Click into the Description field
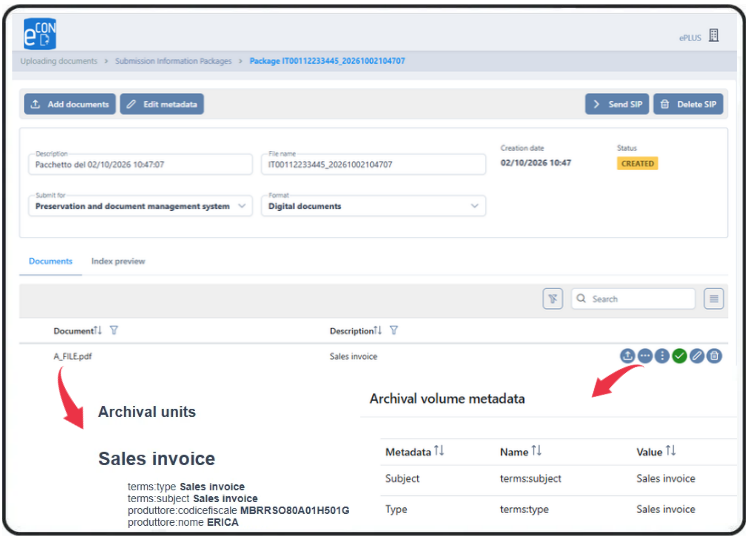The height and width of the screenshot is (540, 748). coord(140,165)
